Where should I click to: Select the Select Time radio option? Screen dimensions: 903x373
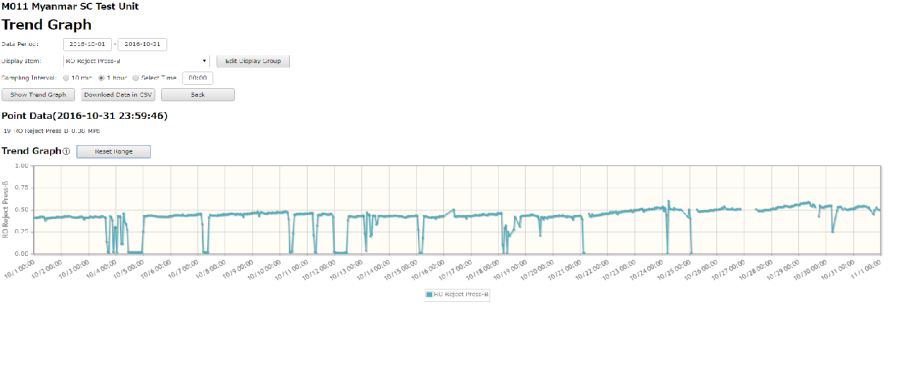tap(136, 78)
